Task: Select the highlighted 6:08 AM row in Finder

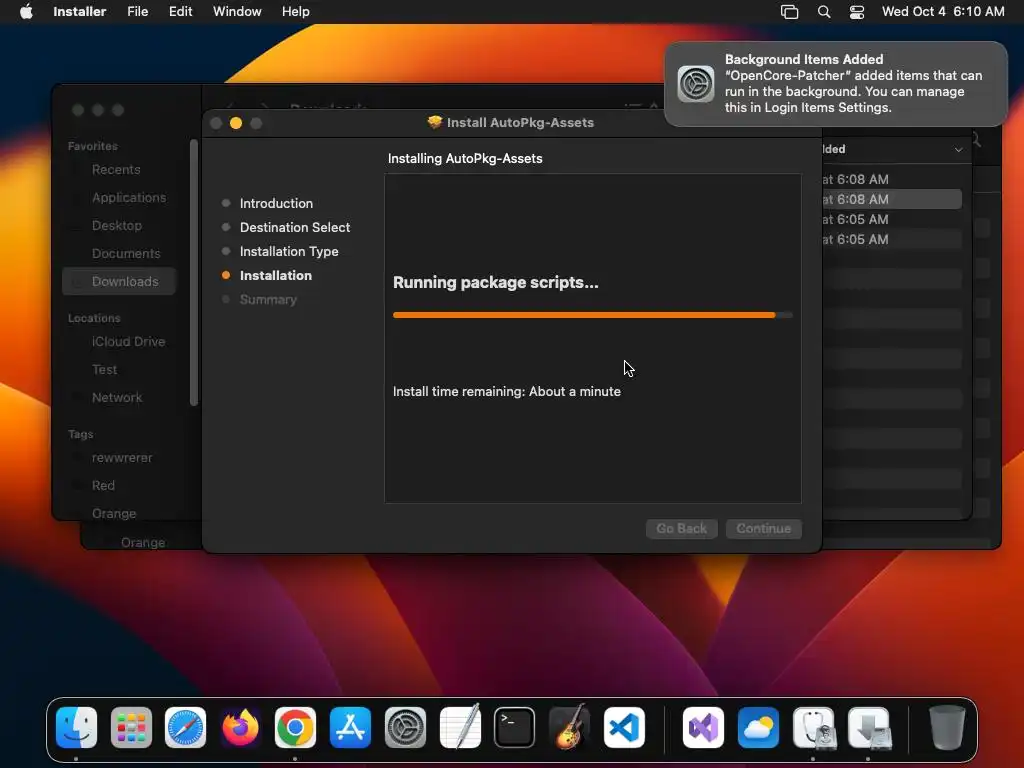Action: point(891,199)
